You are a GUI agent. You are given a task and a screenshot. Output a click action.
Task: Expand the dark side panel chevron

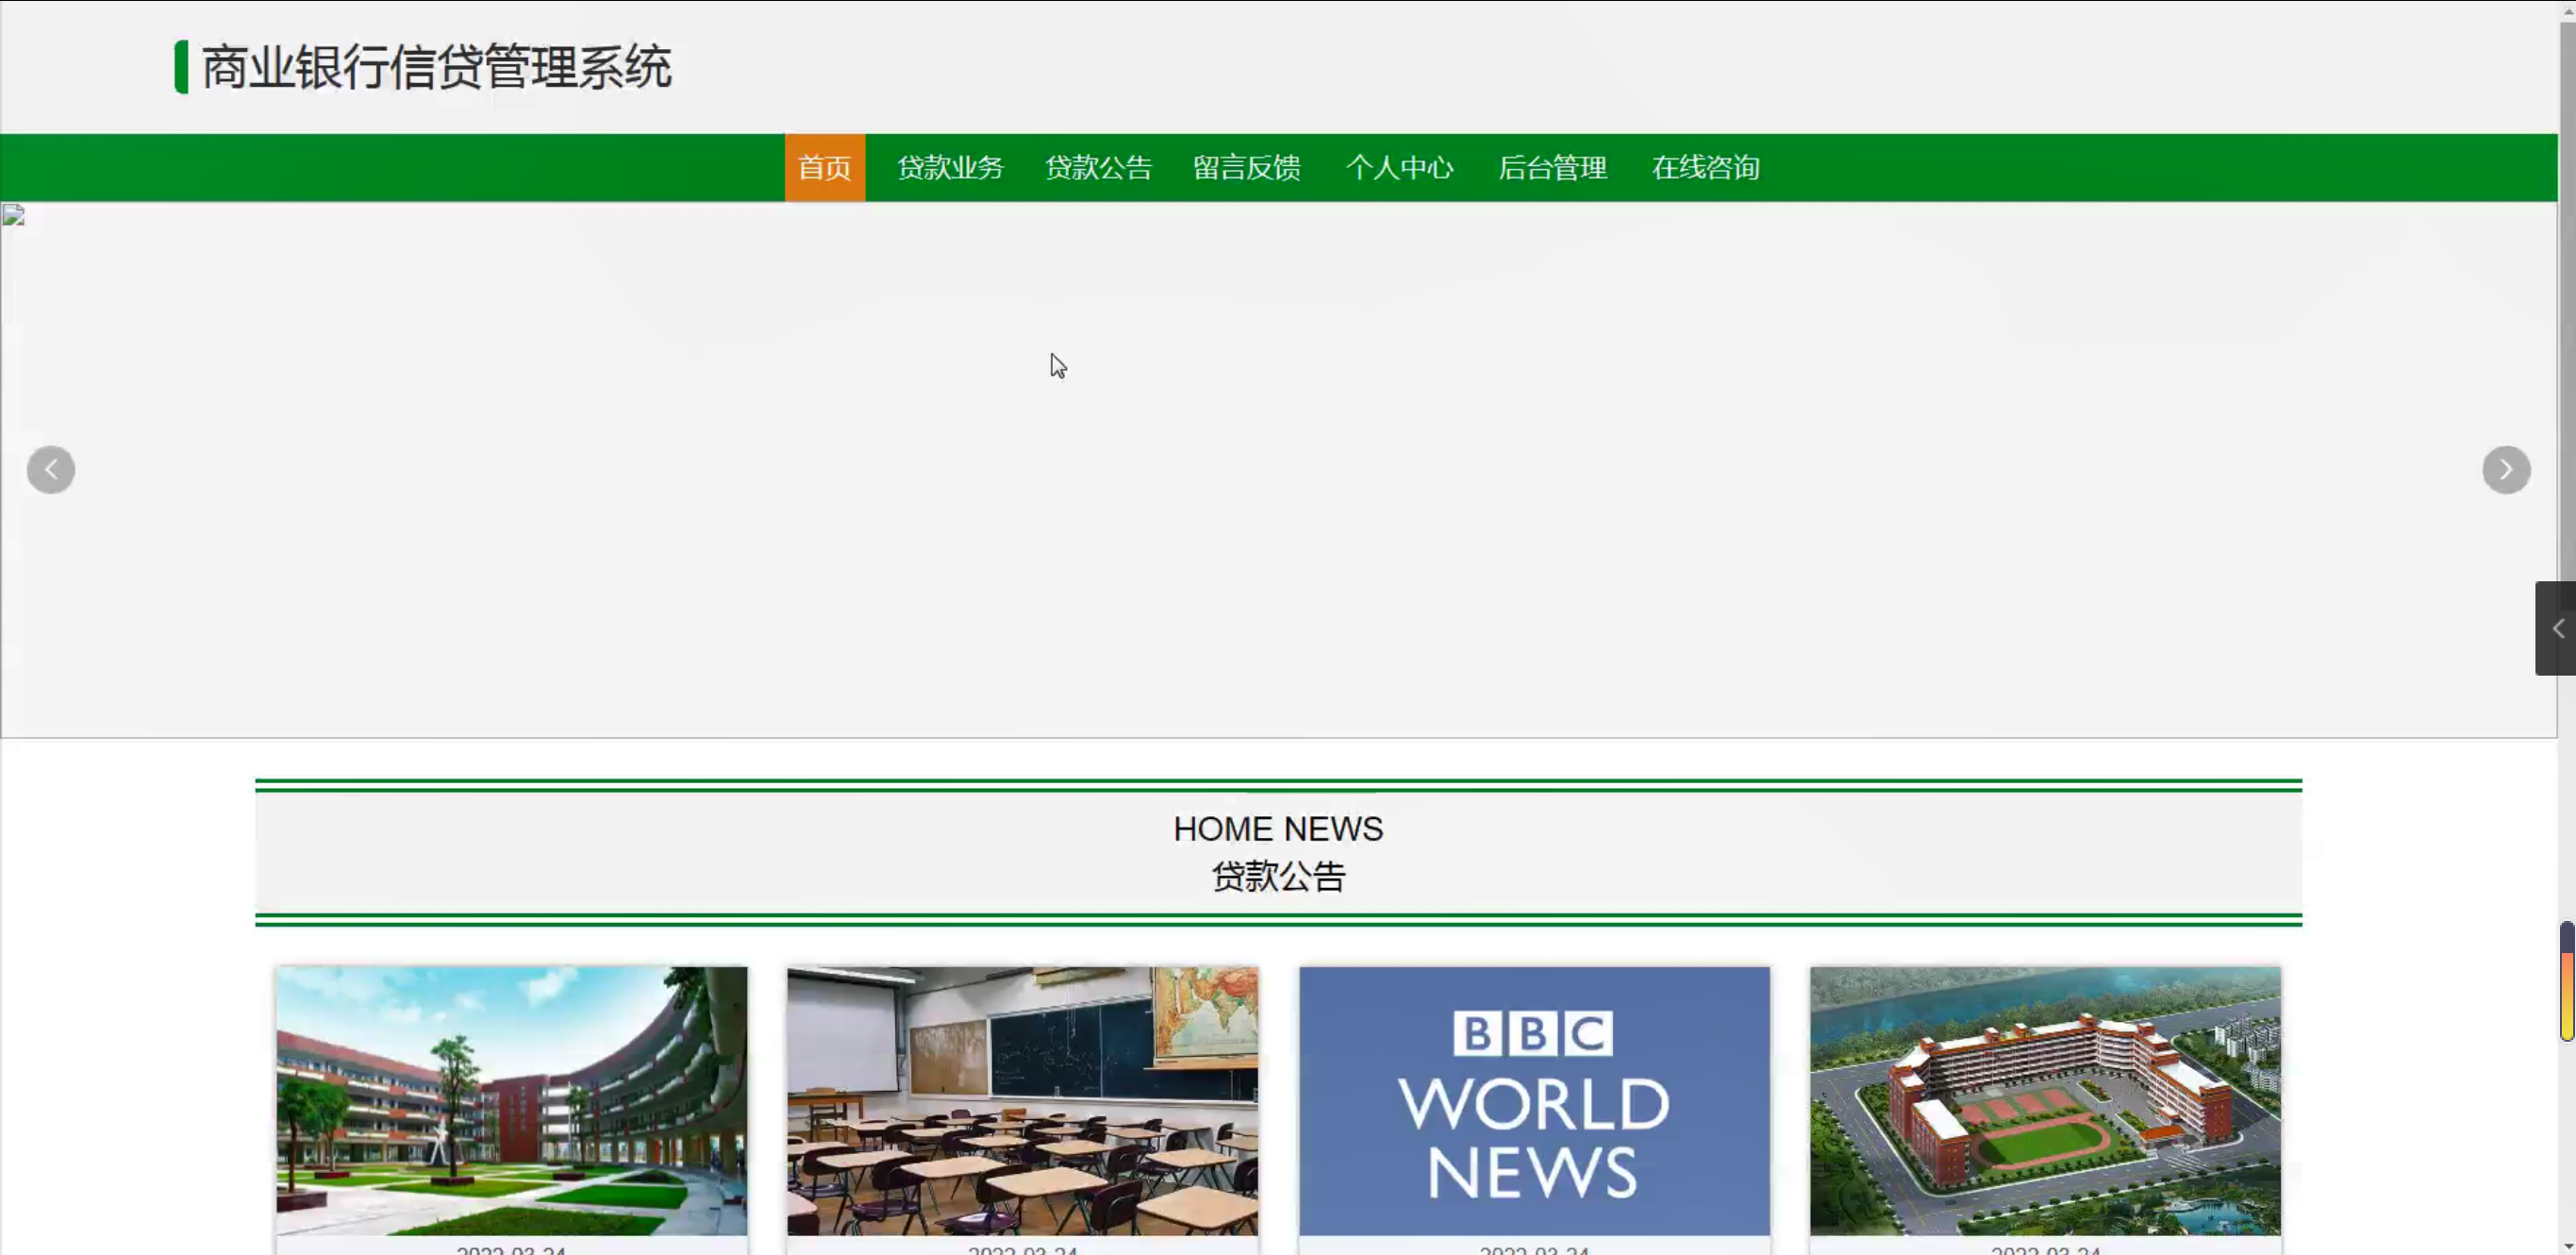(x=2557, y=628)
